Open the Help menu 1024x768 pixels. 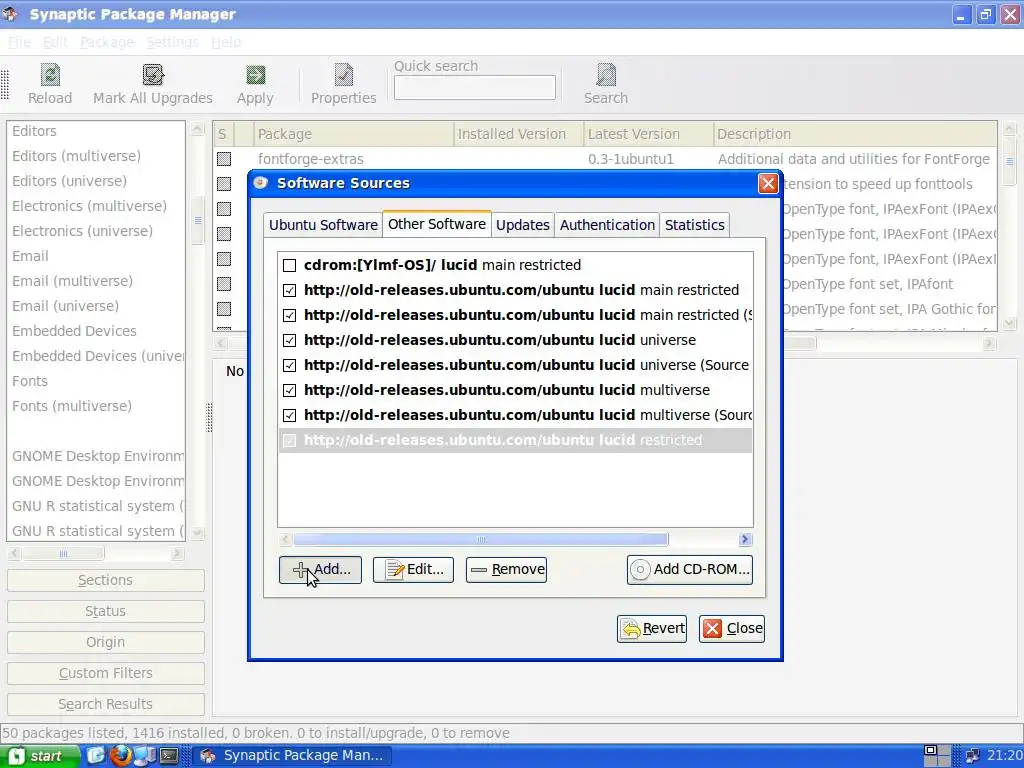coord(226,42)
